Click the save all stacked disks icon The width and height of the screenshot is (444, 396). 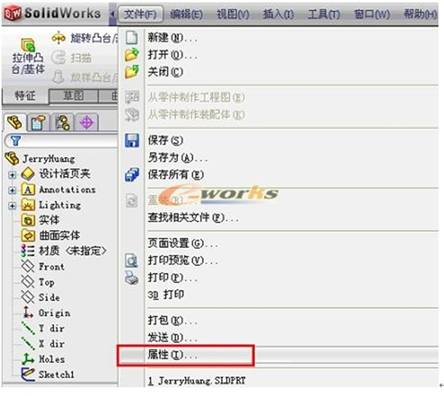[x=132, y=174]
